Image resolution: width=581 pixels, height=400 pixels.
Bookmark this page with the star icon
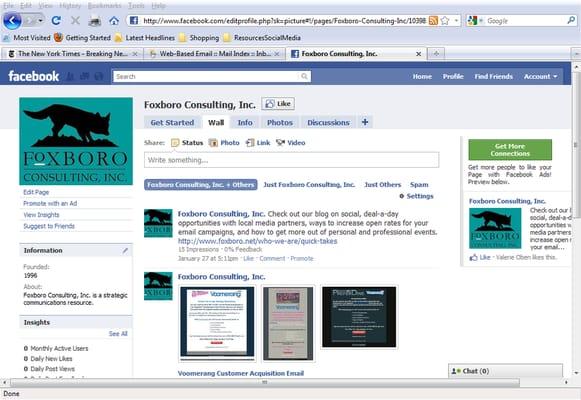[445, 21]
